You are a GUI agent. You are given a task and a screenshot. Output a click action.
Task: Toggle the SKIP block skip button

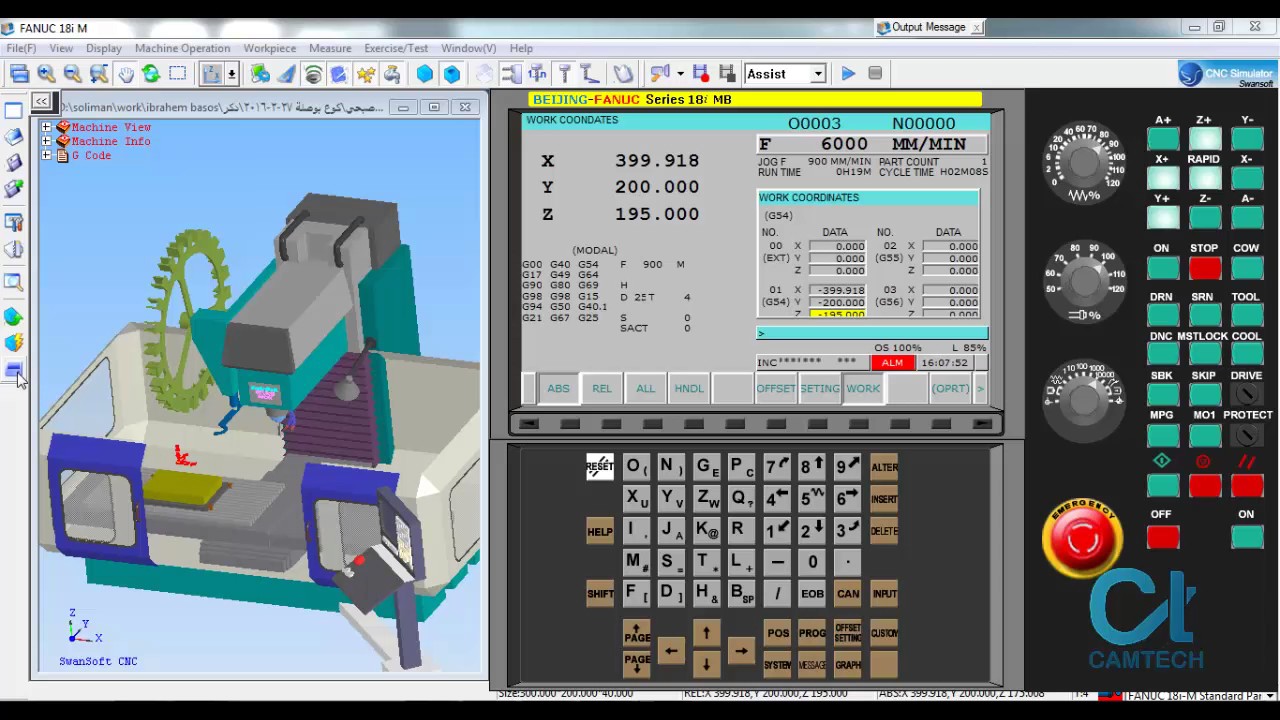pyautogui.click(x=1204, y=396)
